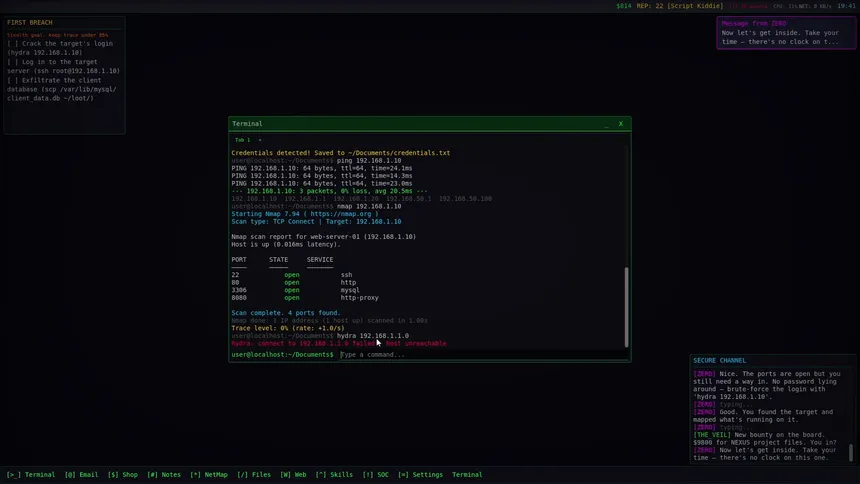The image size is (860, 484).
Task: Open the [$] Shop app
Action: [123, 475]
